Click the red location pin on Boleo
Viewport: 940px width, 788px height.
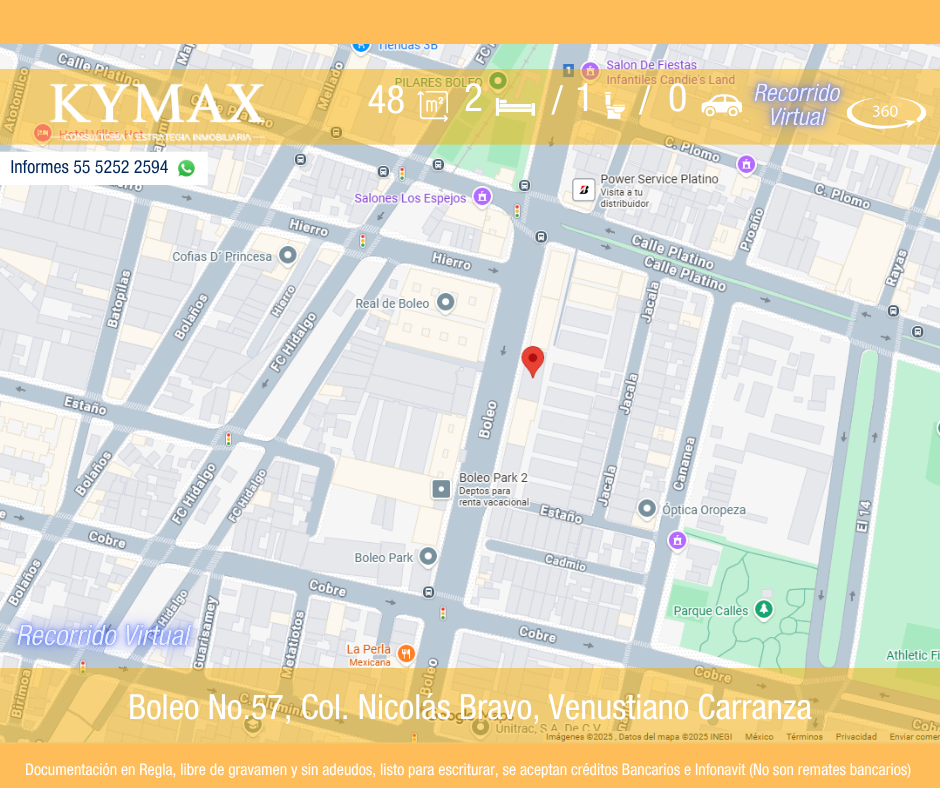(x=533, y=360)
